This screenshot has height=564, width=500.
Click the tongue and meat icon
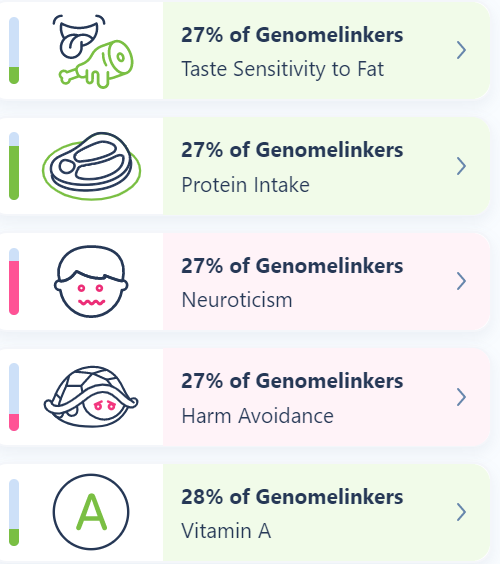coord(93,51)
